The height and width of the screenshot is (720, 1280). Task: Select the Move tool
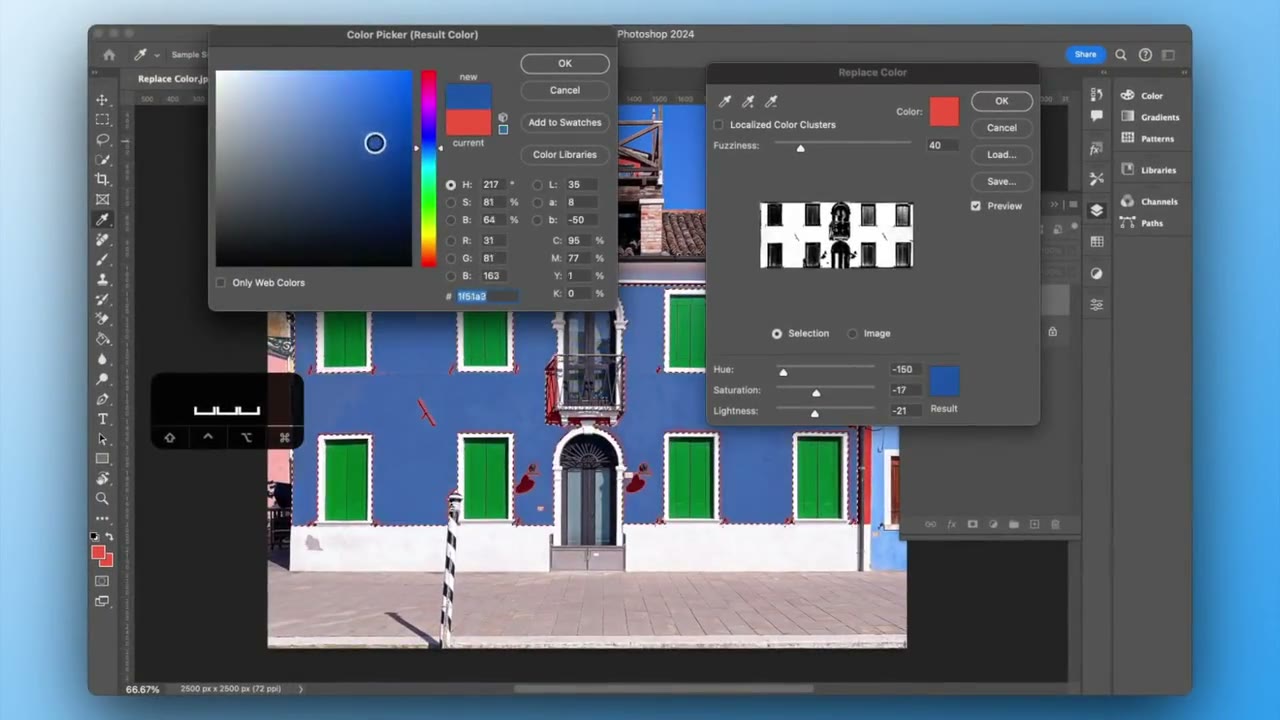(102, 100)
